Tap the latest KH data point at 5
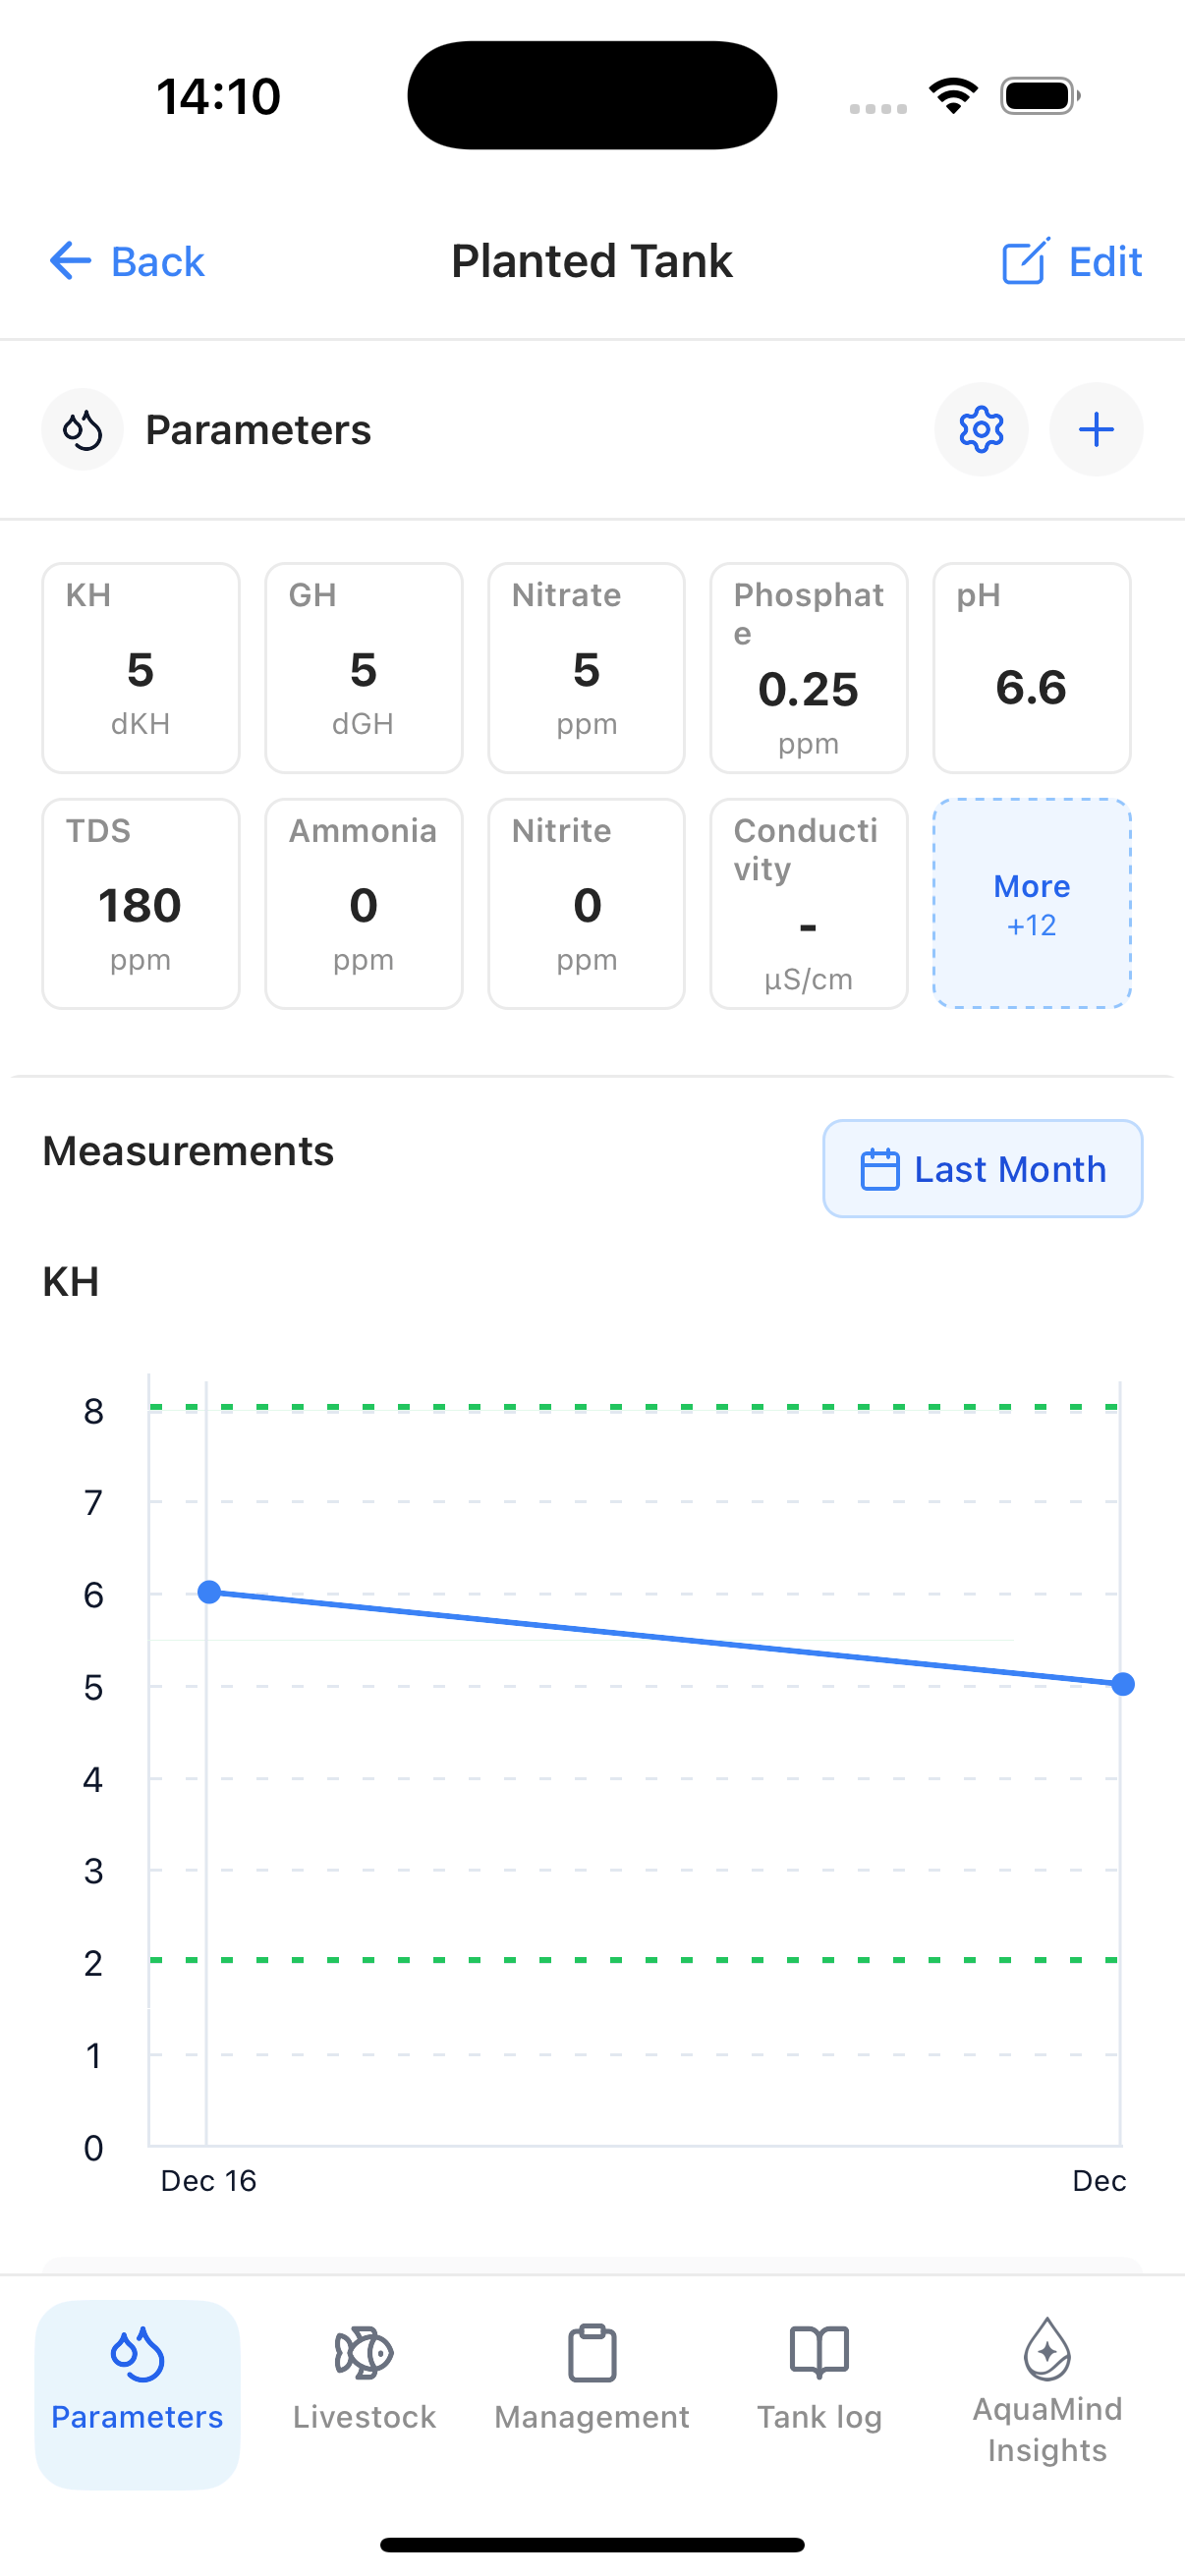 1122,1685
